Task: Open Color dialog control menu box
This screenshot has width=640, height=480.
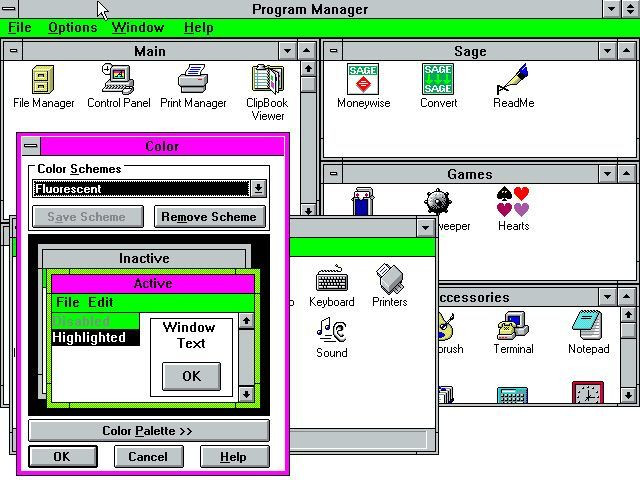Action: (x=31, y=146)
